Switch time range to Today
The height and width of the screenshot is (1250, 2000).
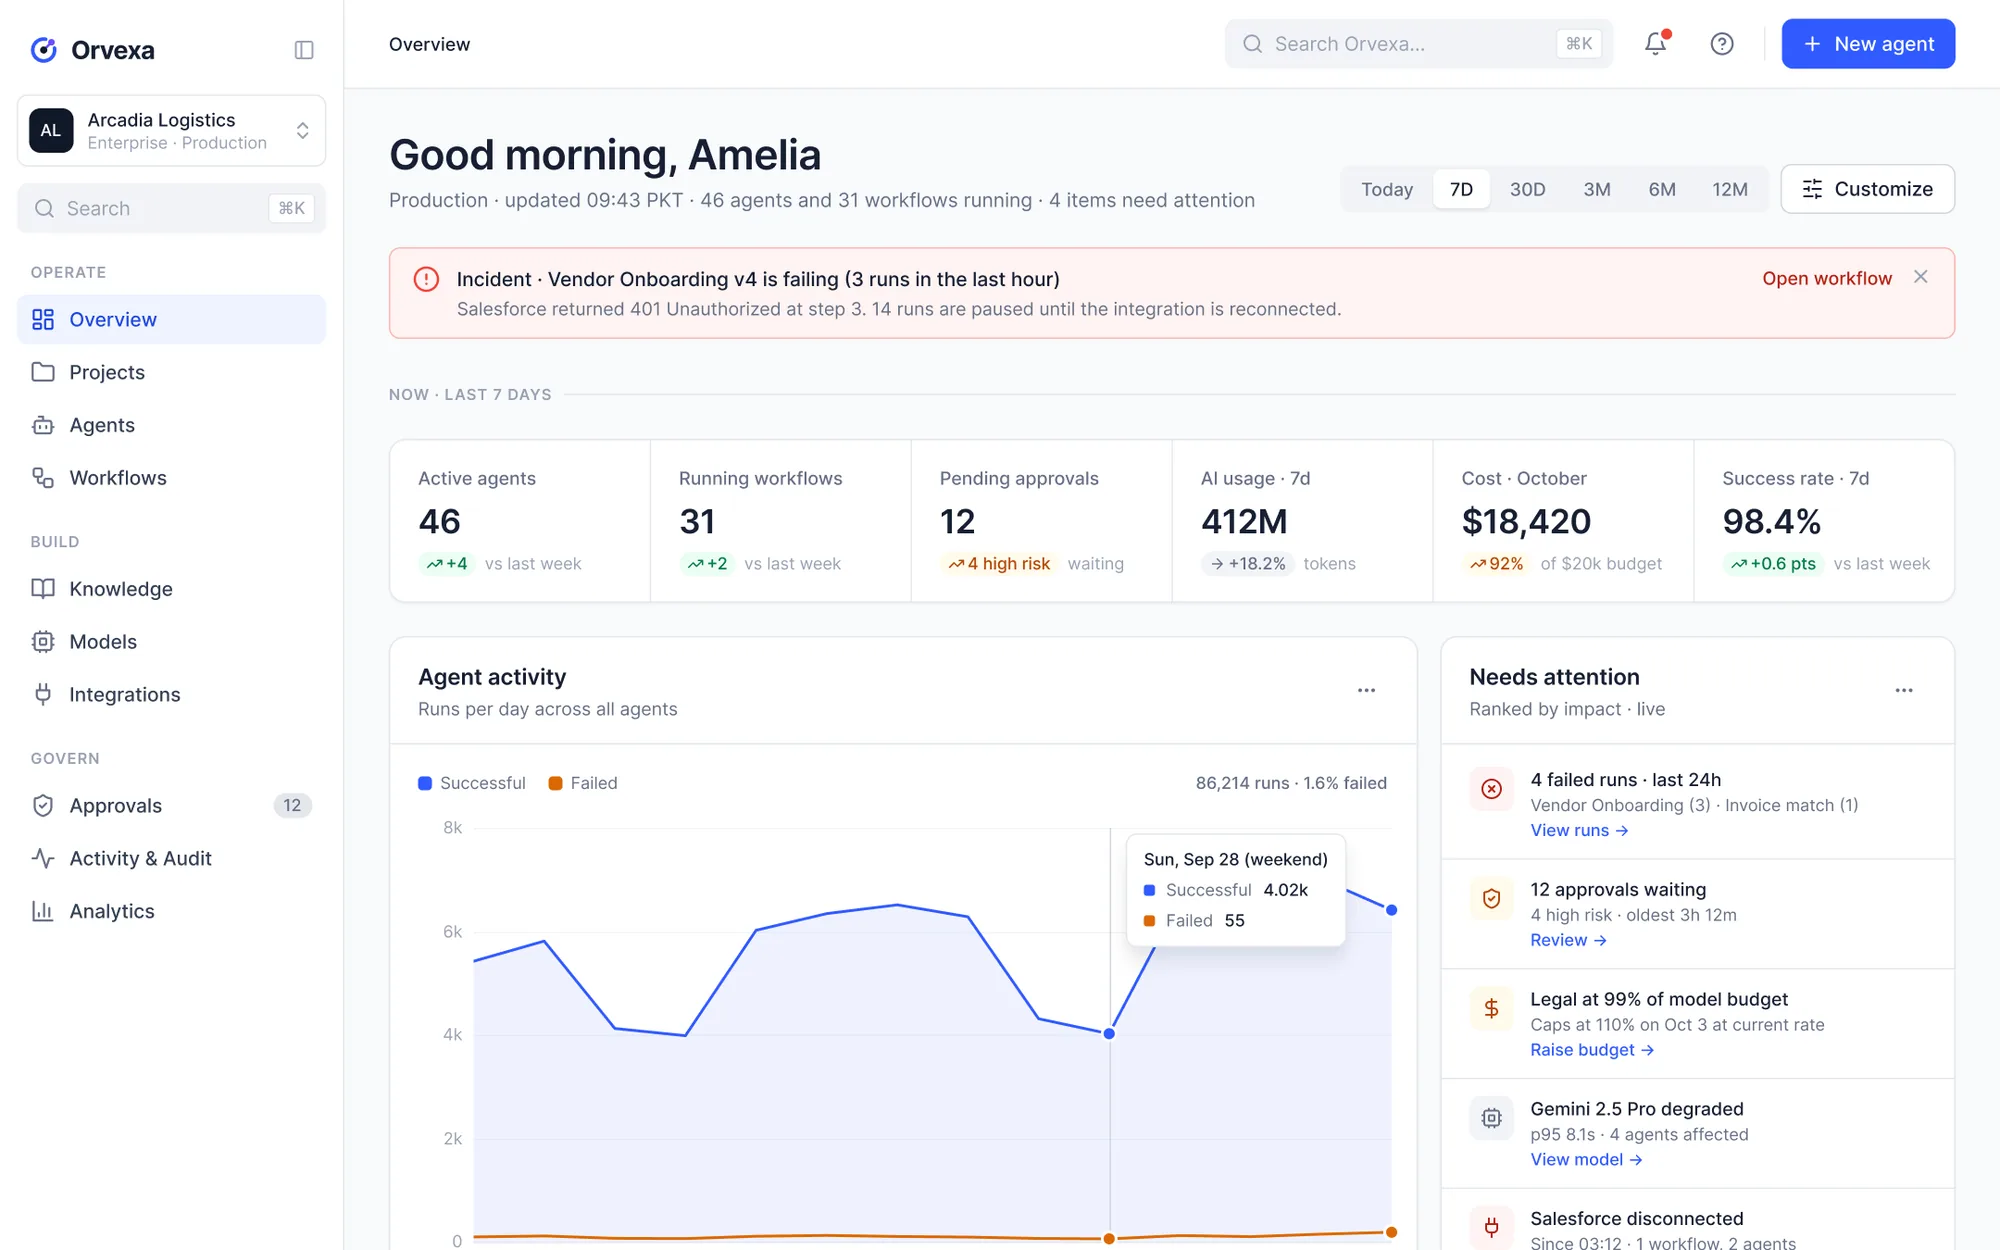1387,189
